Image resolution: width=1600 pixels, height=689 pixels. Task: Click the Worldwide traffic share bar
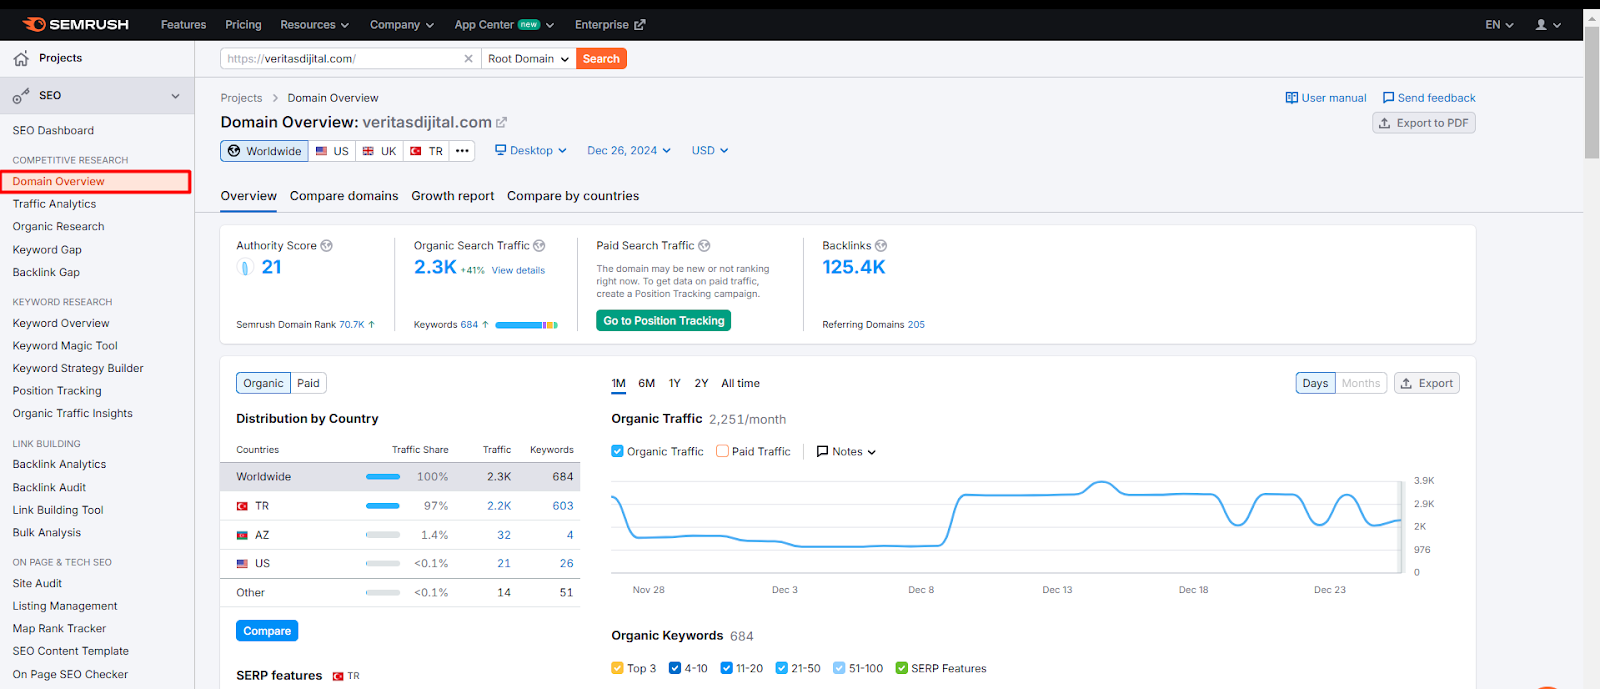pyautogui.click(x=383, y=477)
